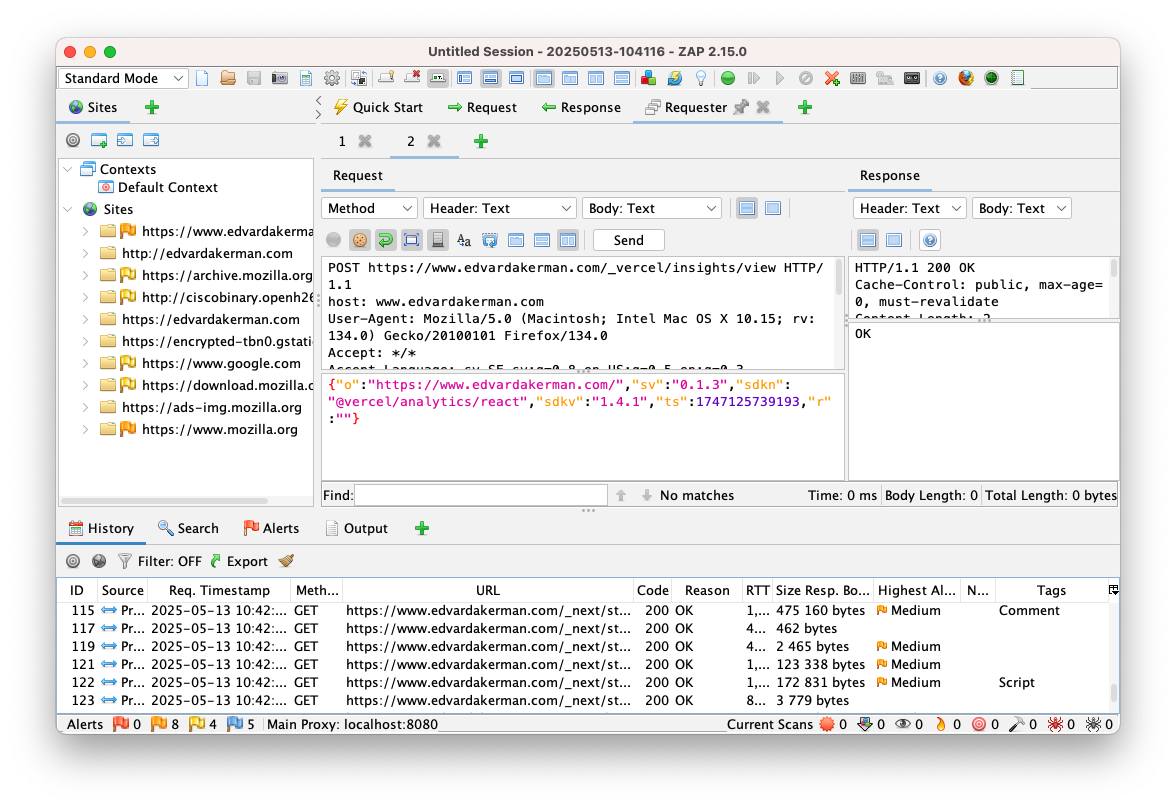
Task: Open the Search tab in bottom panel
Action: coord(188,529)
